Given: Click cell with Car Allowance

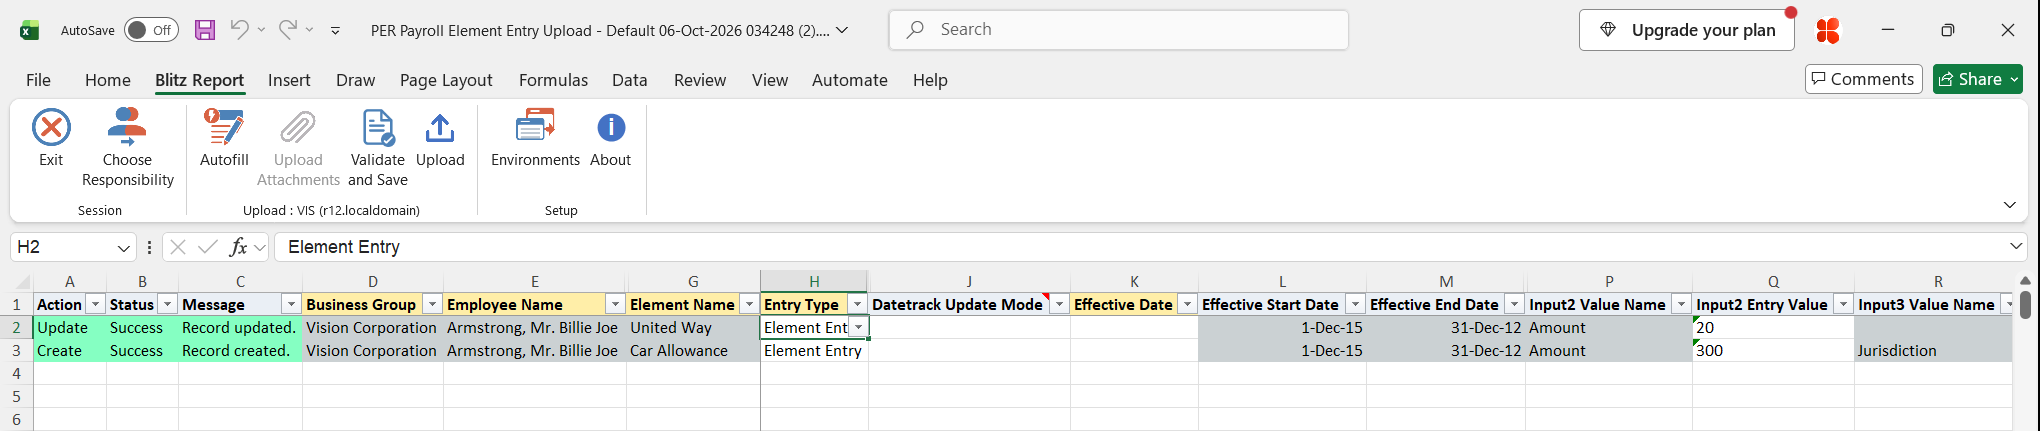Looking at the screenshot, I should coord(693,351).
